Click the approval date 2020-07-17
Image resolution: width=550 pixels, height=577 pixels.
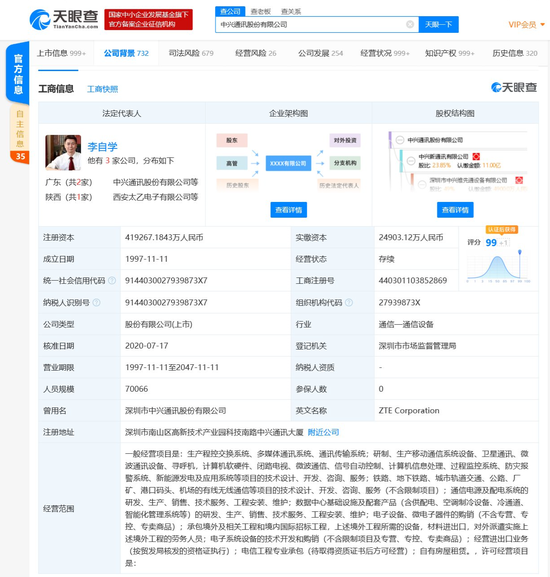coord(146,346)
